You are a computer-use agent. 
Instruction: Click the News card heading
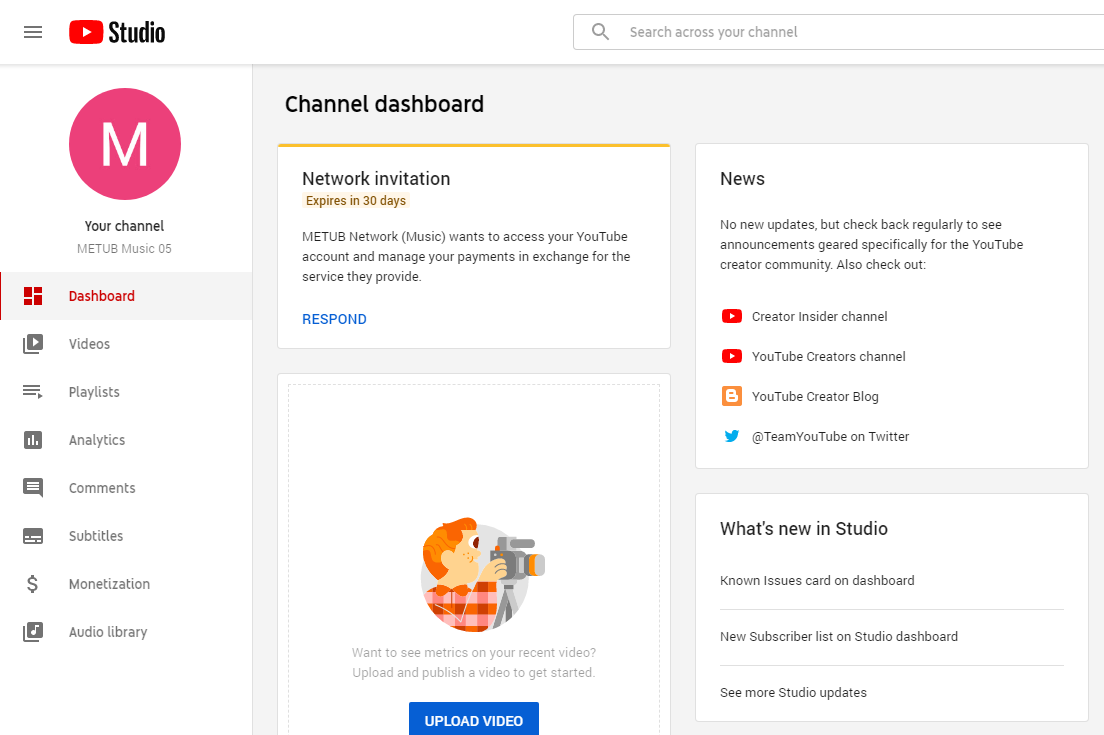coord(742,179)
